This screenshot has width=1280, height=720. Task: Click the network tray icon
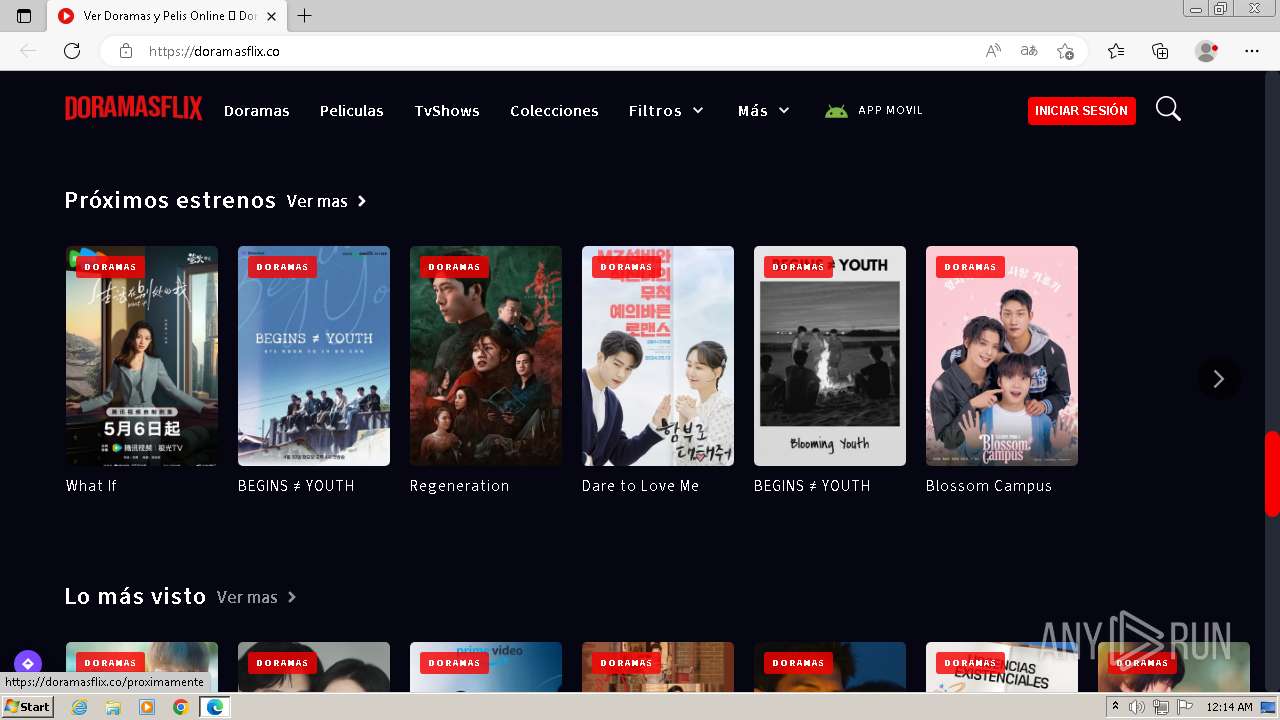click(1160, 707)
